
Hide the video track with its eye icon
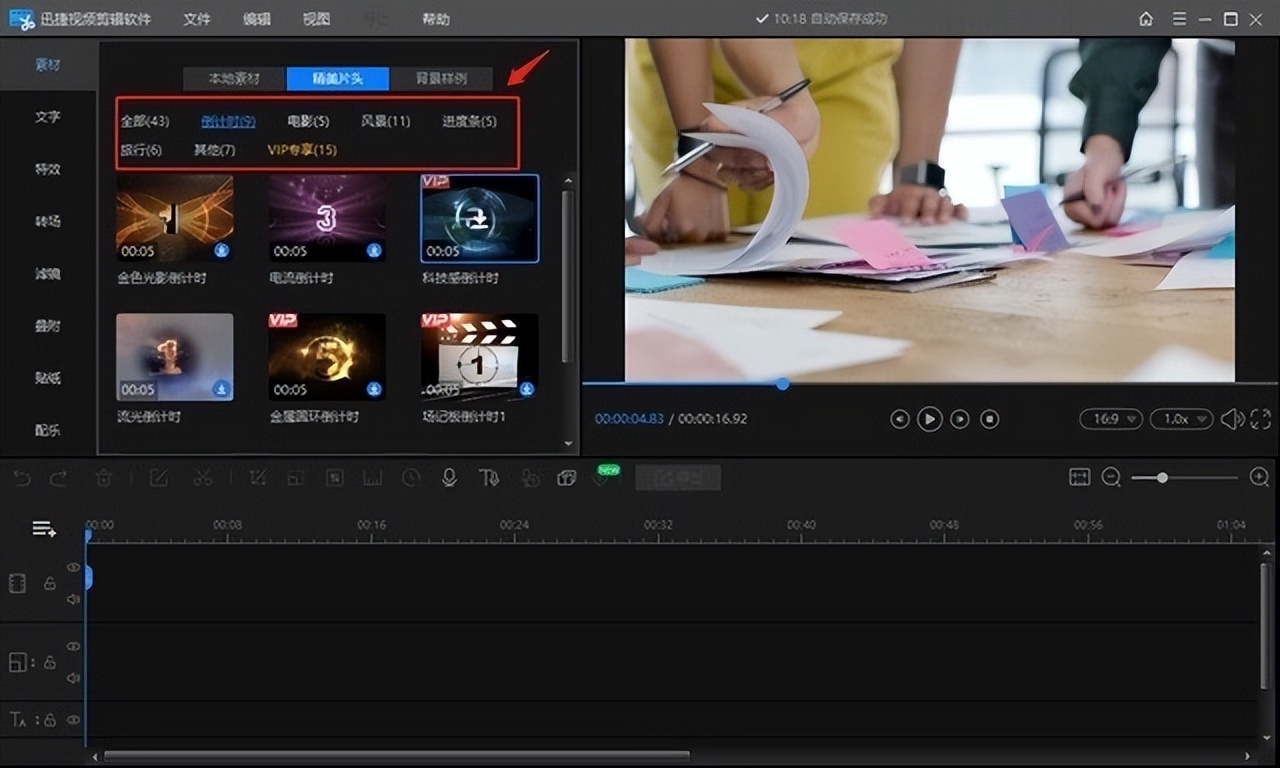point(73,567)
